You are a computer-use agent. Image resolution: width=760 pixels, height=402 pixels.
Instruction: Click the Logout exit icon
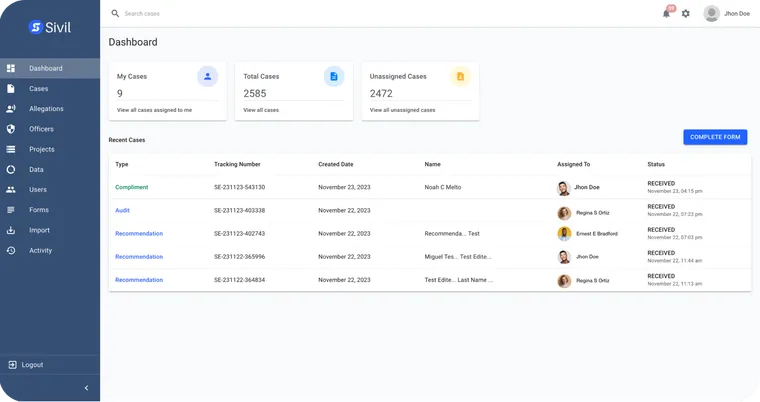(12, 365)
